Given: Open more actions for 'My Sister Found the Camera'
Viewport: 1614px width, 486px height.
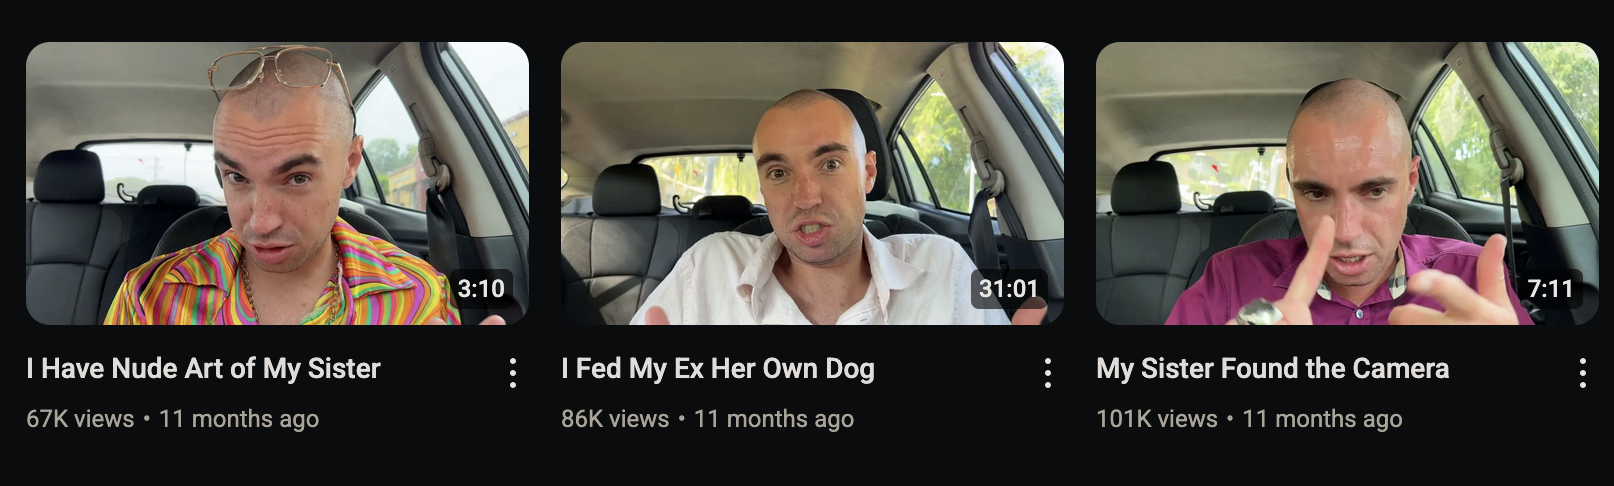Looking at the screenshot, I should [1583, 373].
